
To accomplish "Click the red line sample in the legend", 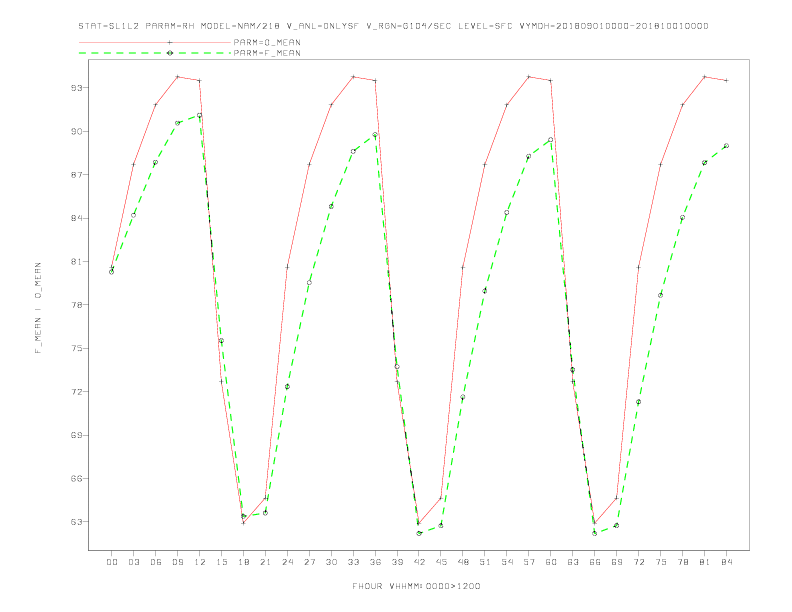I will point(155,42).
